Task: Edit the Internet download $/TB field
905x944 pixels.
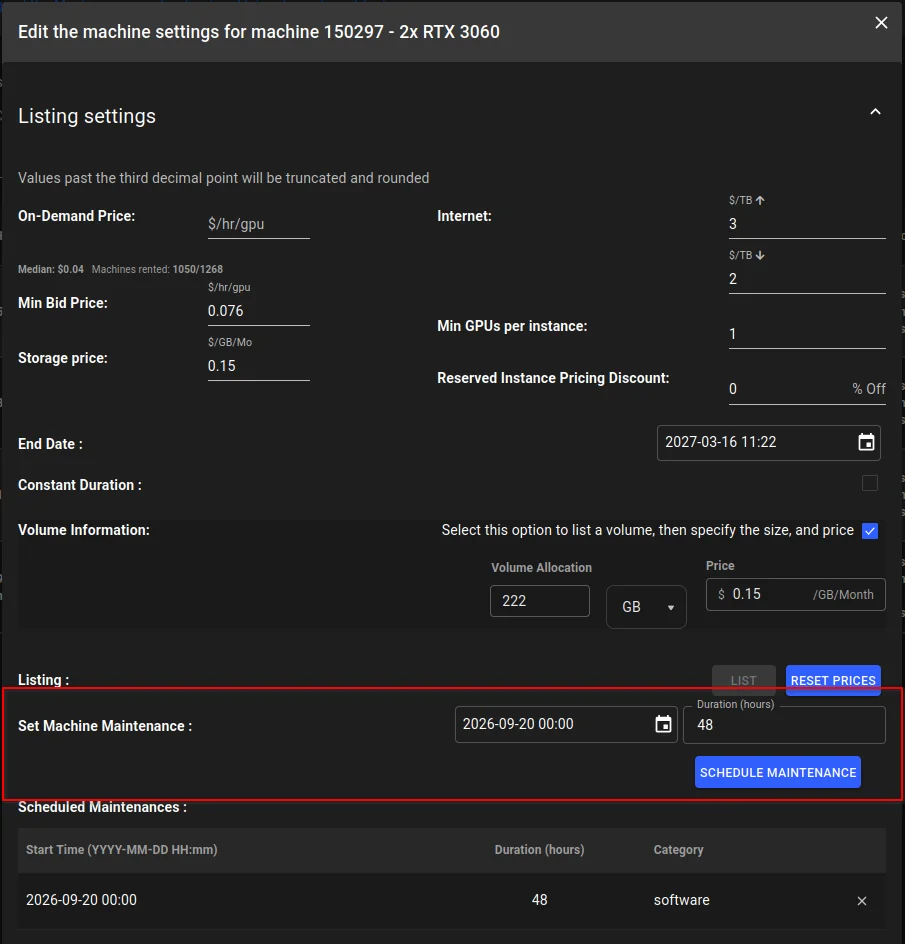Action: 807,279
